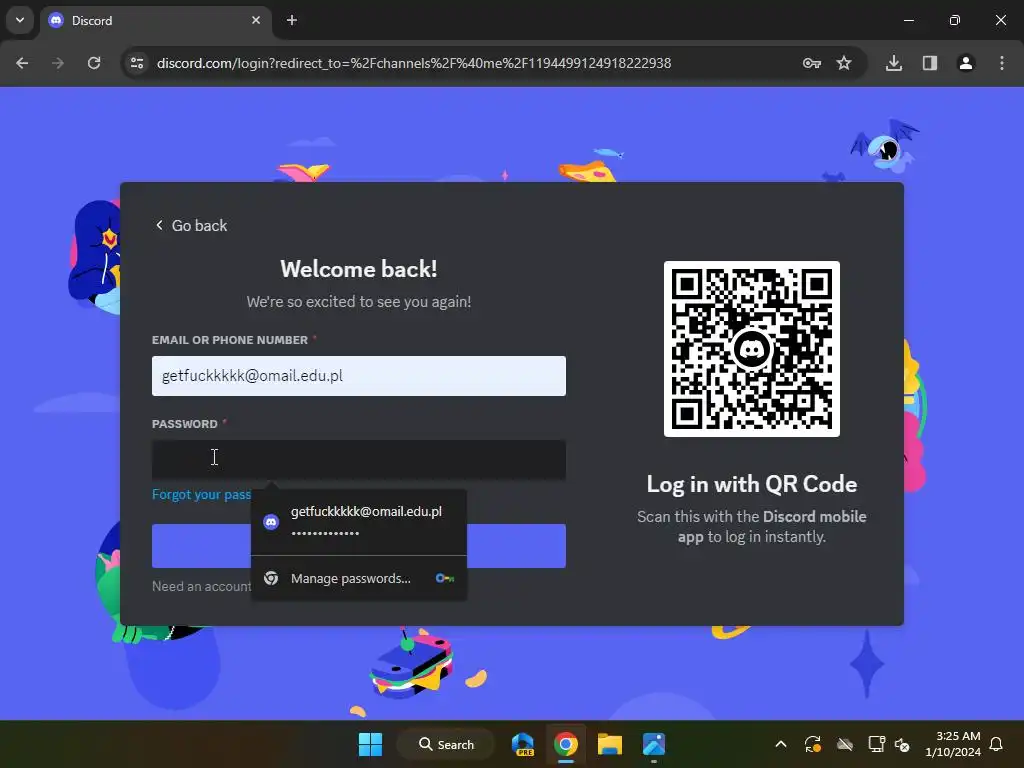Open network display tray icon
The image size is (1024, 768).
click(x=876, y=744)
